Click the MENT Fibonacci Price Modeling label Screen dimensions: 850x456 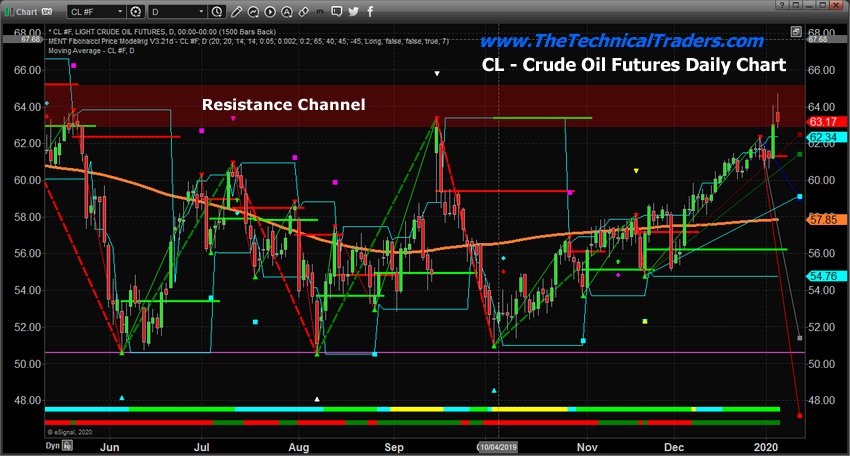pos(248,41)
